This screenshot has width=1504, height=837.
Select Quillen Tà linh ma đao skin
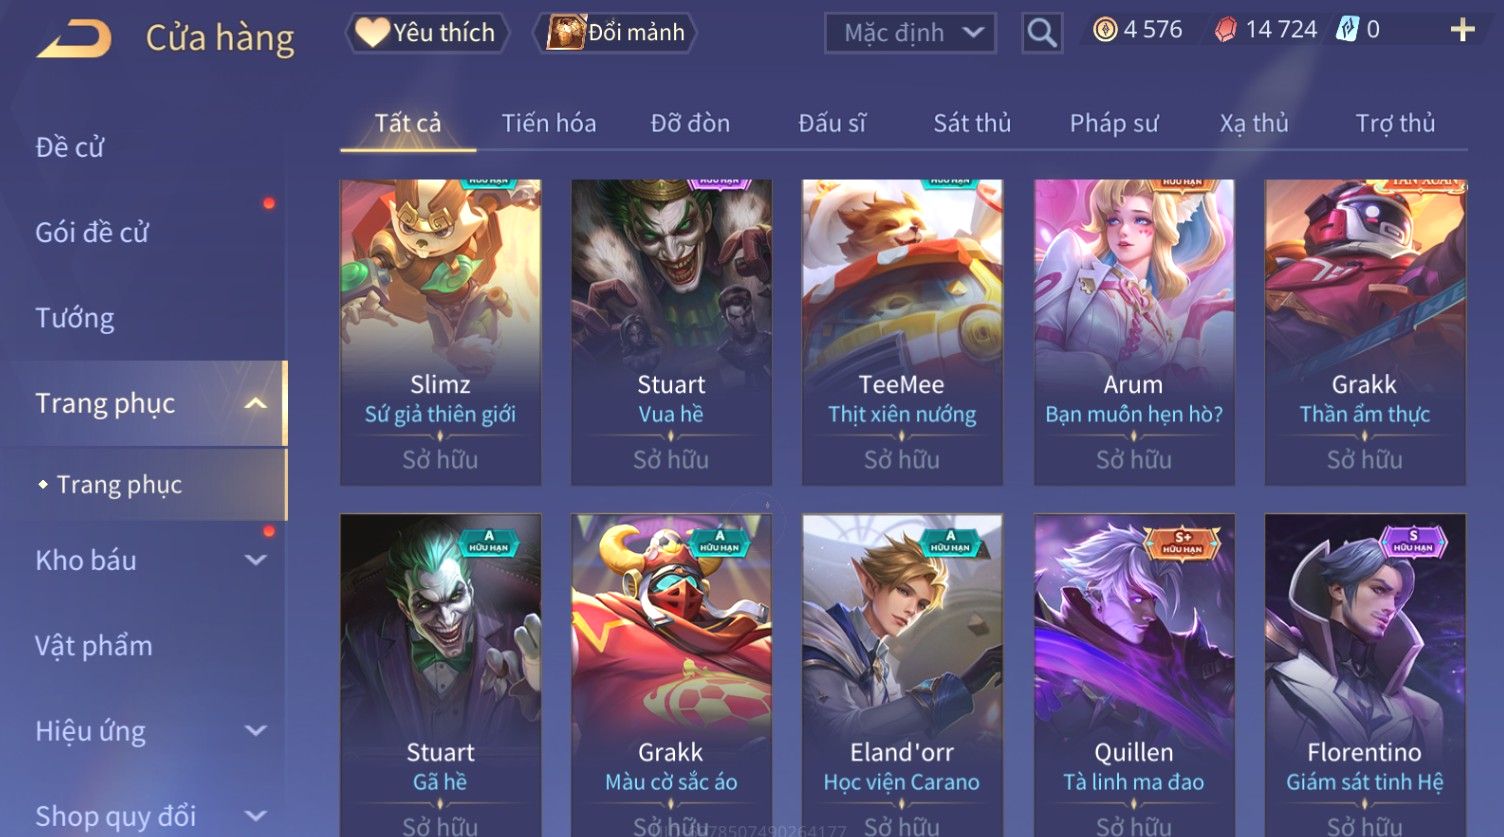pyautogui.click(x=1134, y=675)
